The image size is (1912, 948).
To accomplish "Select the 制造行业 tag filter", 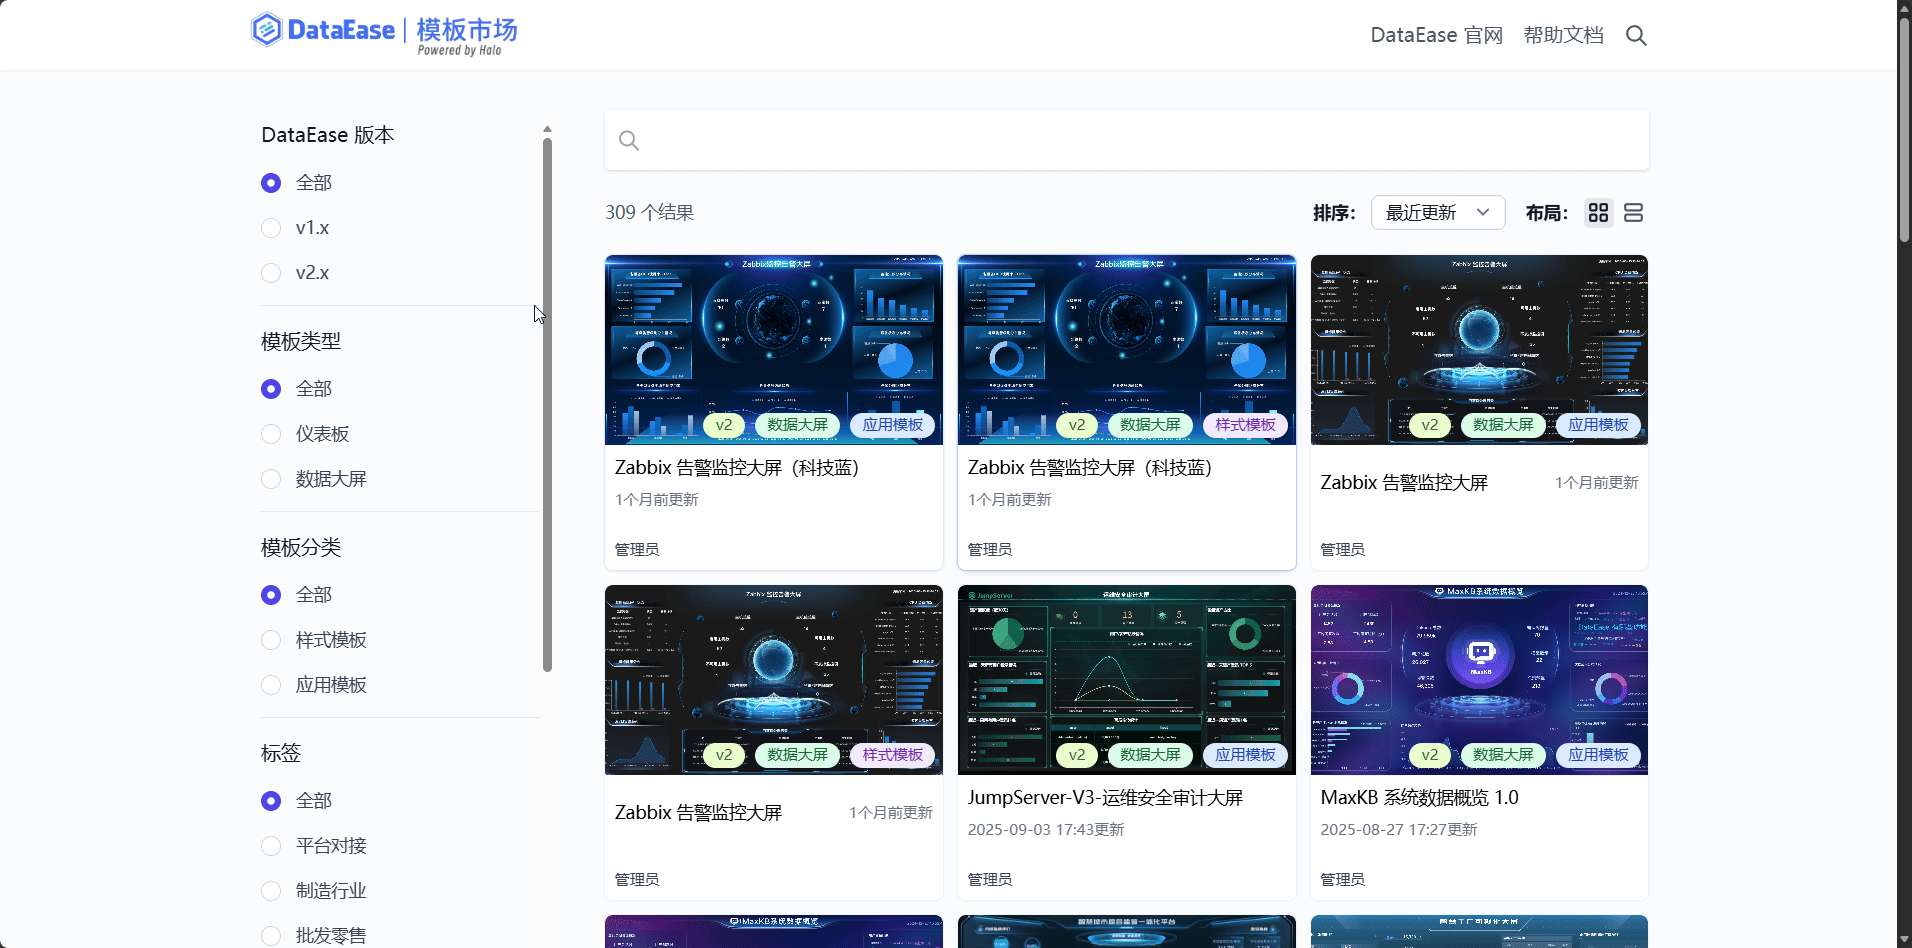I will coord(271,891).
